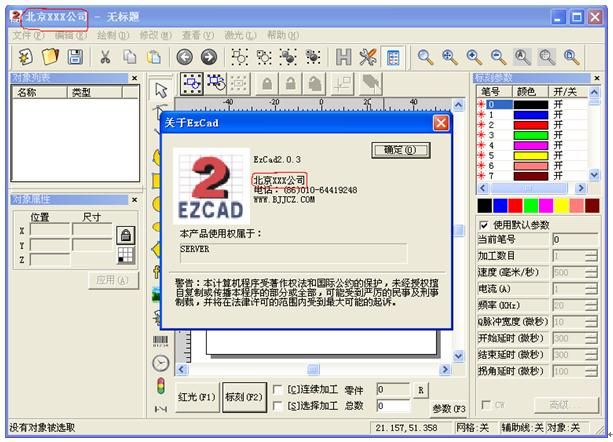
Task: Click the grid reference point icon
Action: 126,255
